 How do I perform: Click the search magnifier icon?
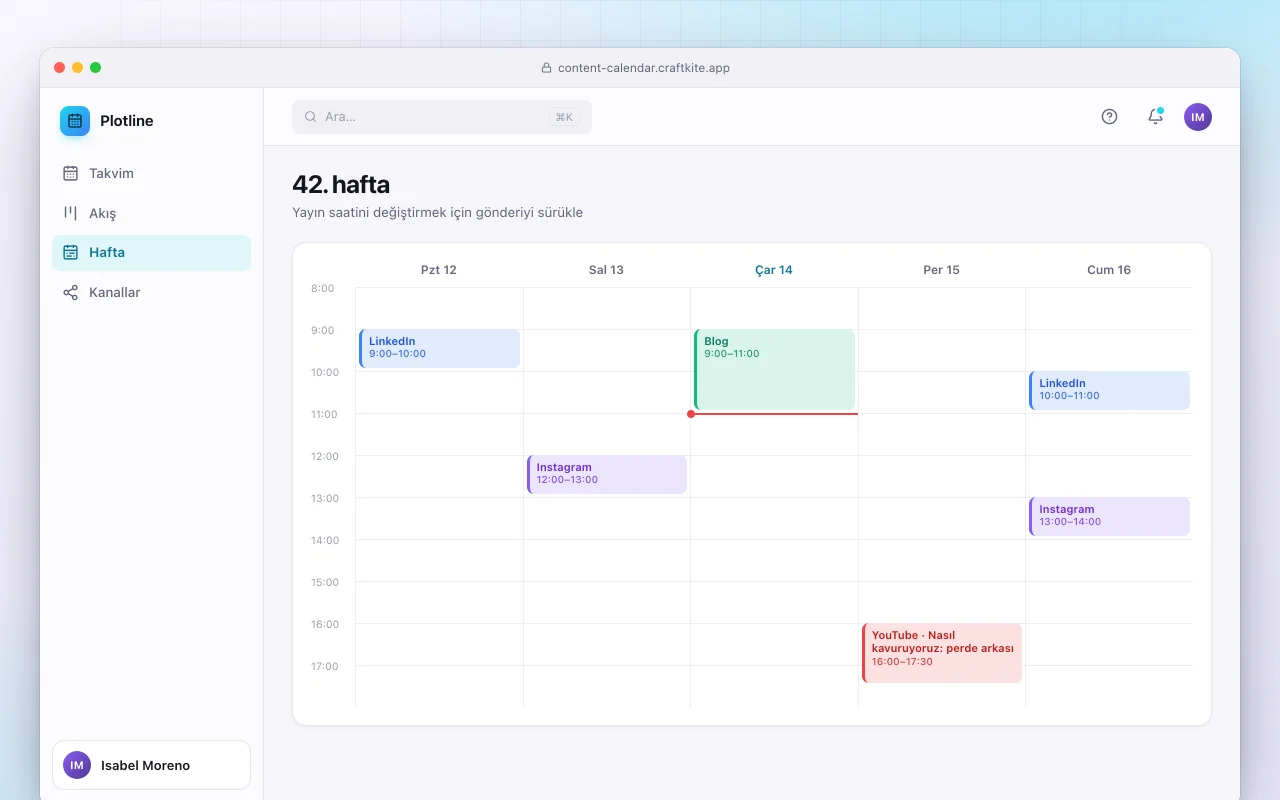(x=311, y=117)
